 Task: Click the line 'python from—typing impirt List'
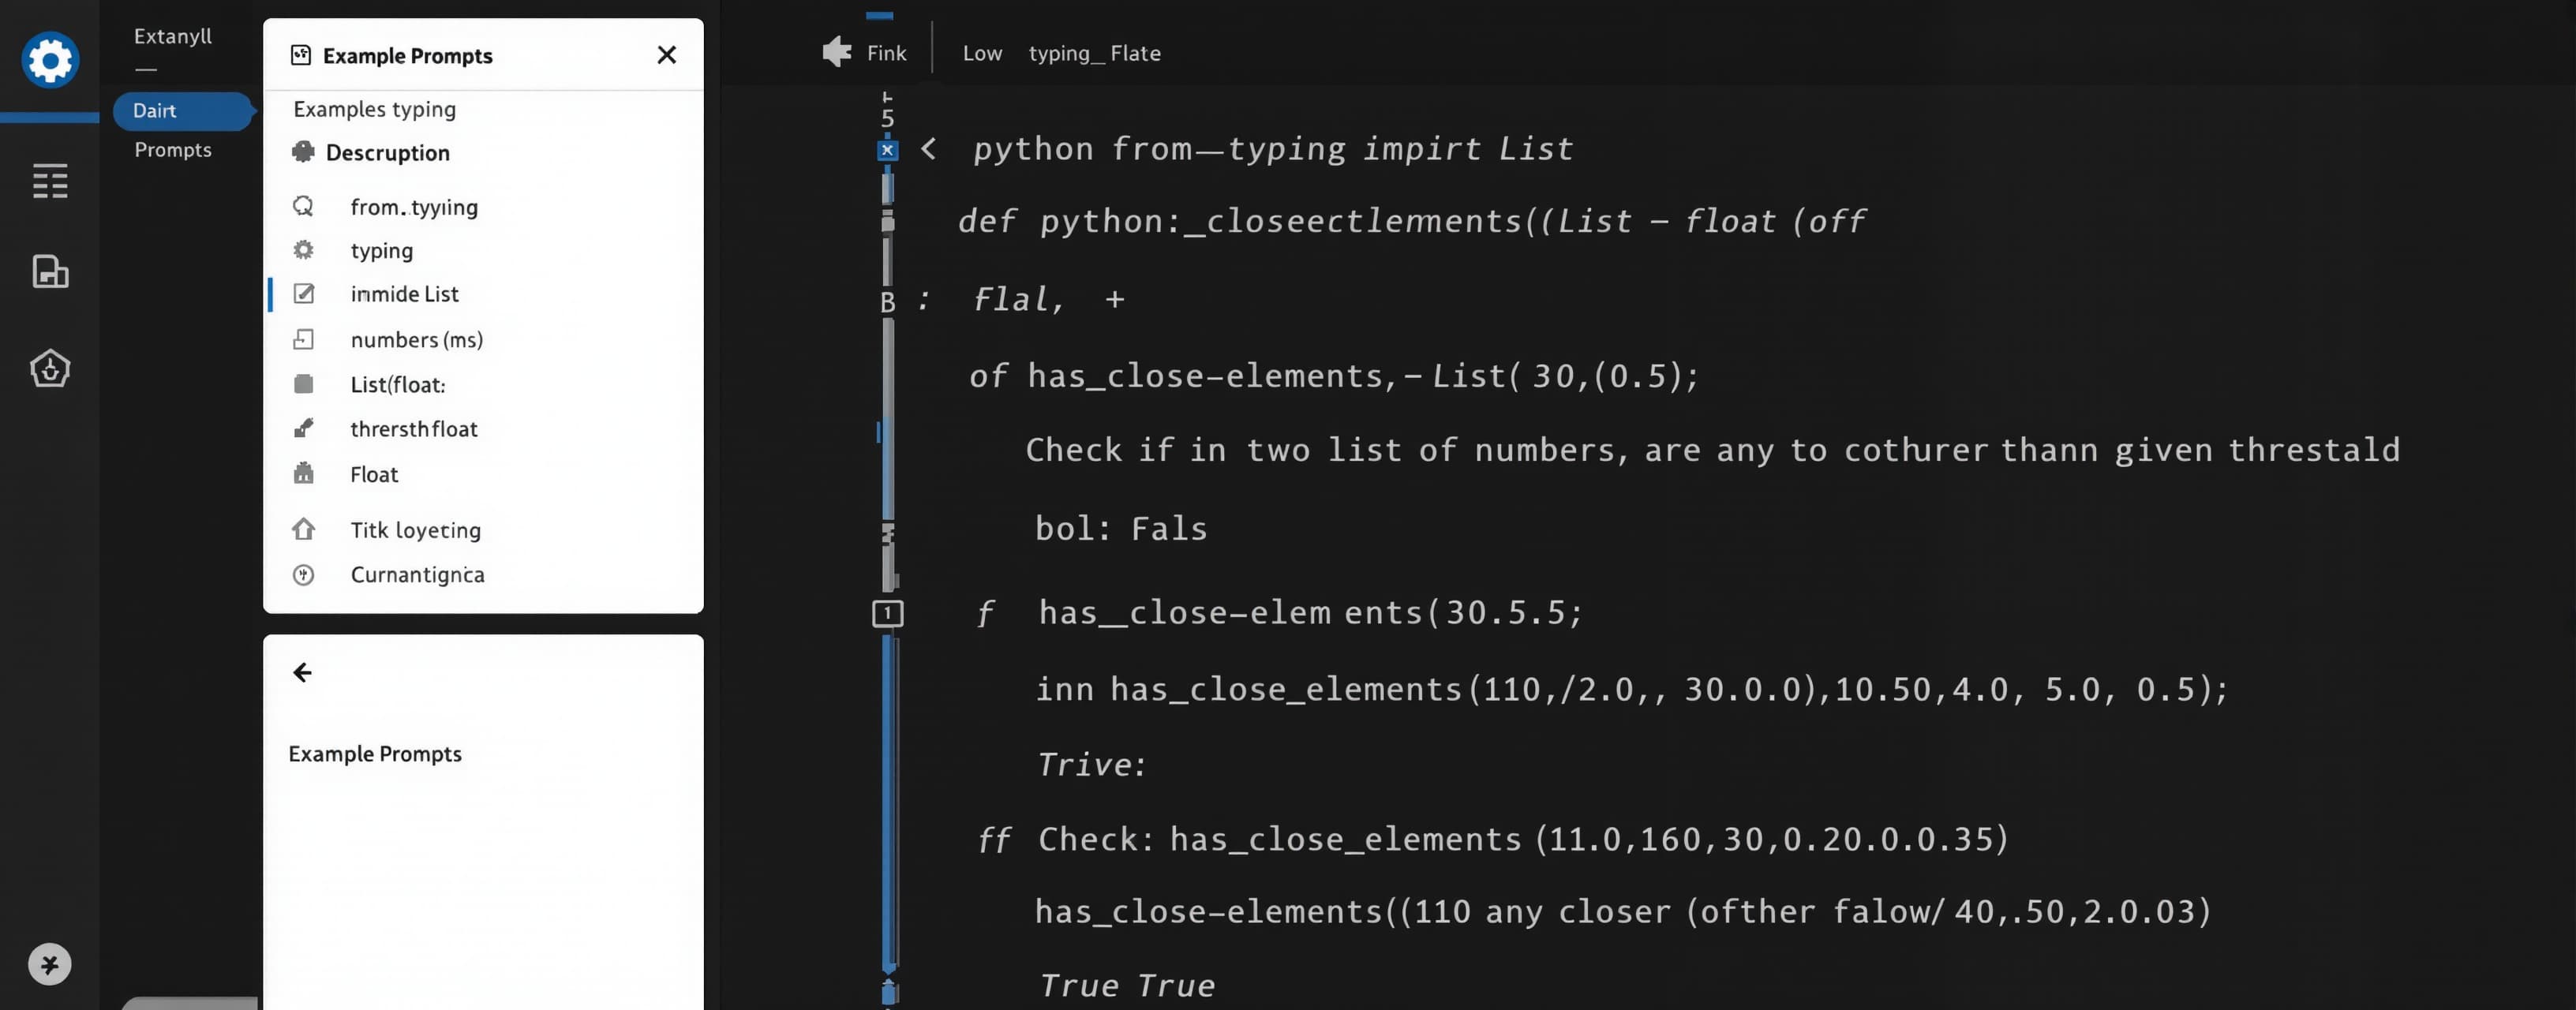pyautogui.click(x=1272, y=149)
